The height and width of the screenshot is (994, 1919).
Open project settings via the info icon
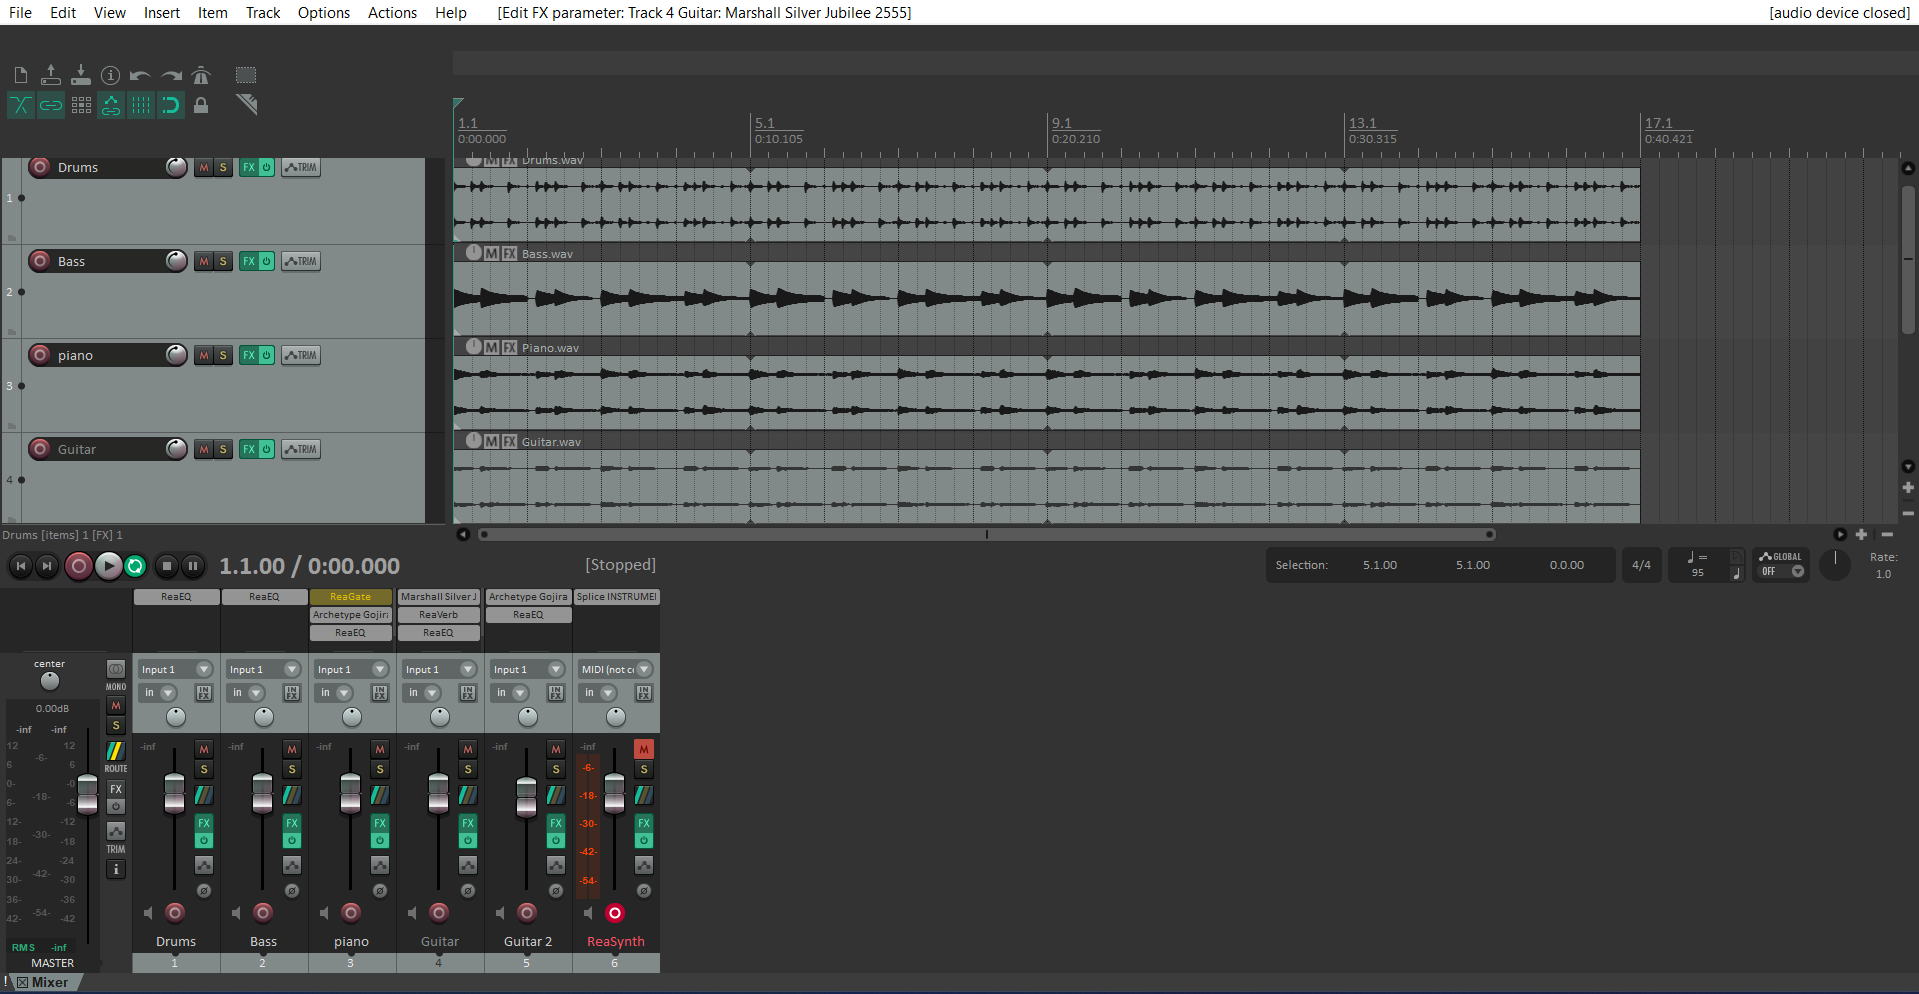(x=111, y=75)
